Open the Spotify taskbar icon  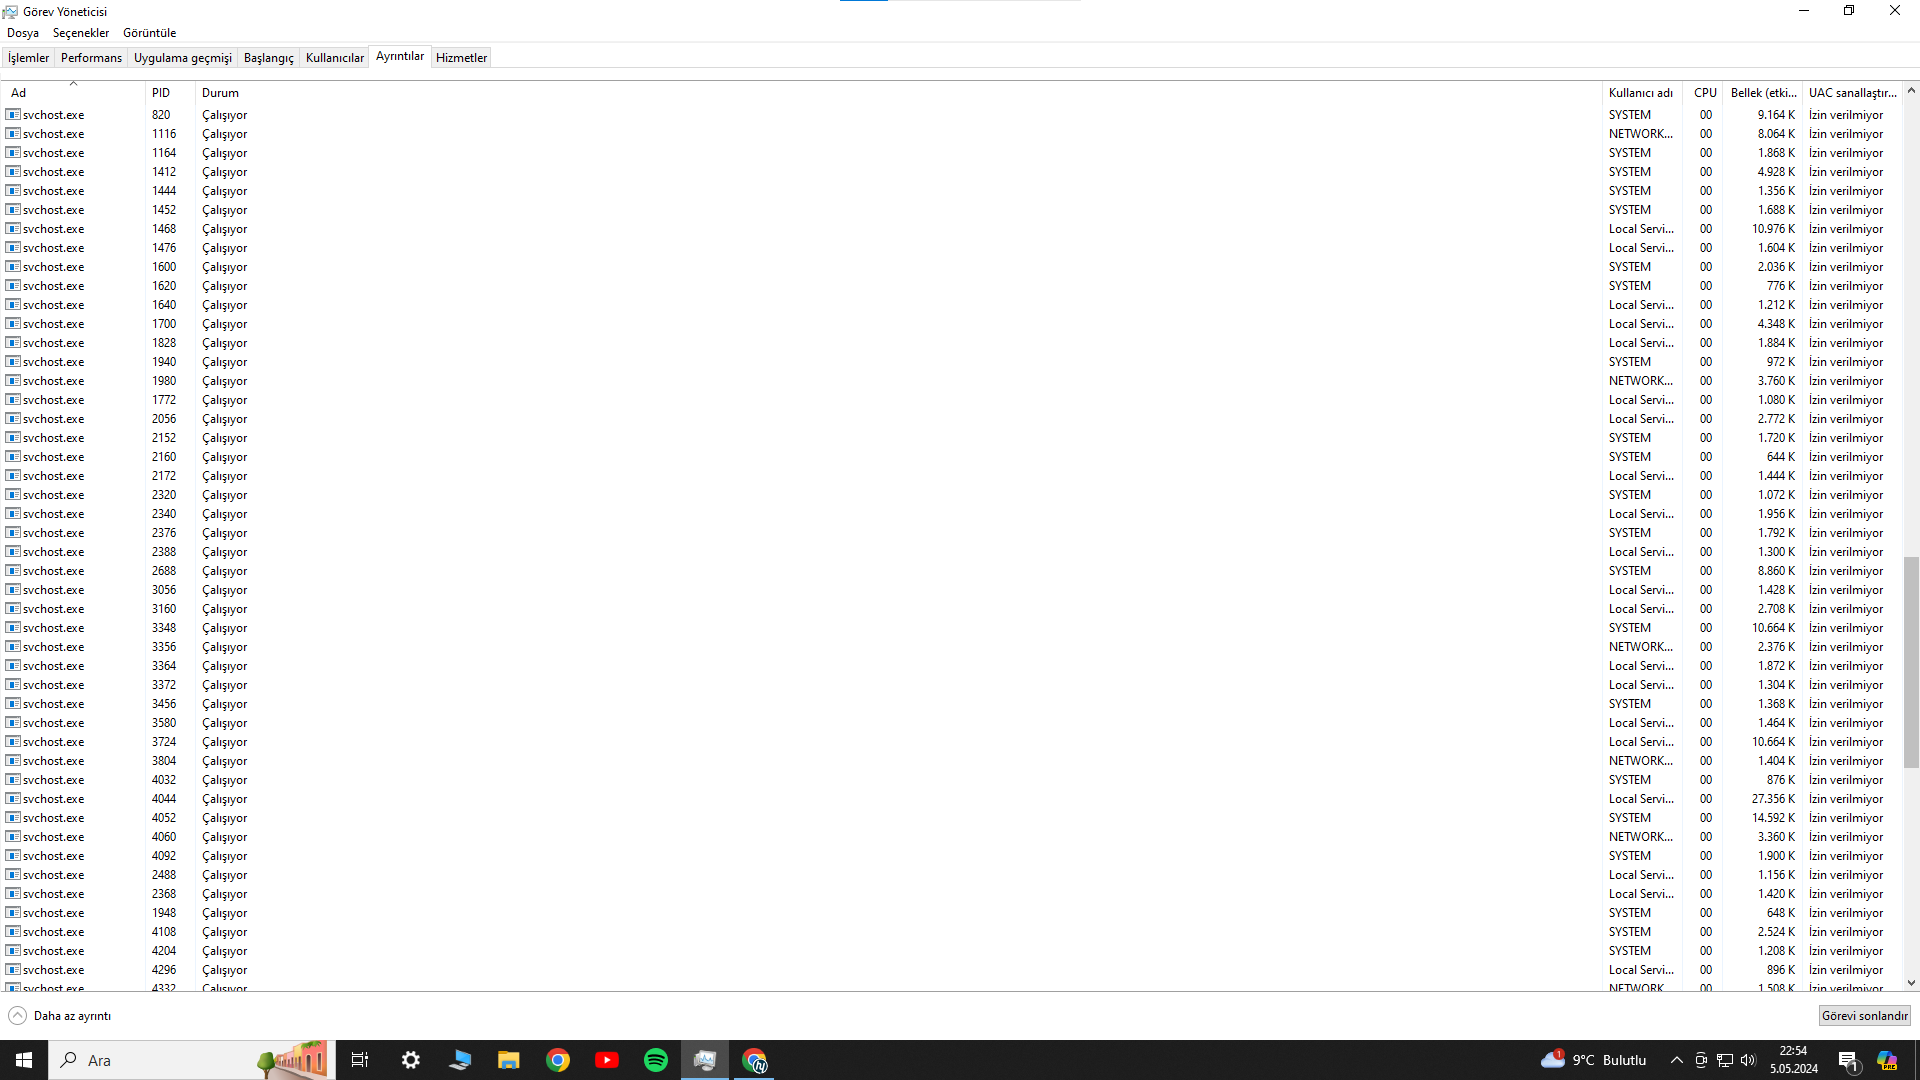click(x=656, y=1060)
